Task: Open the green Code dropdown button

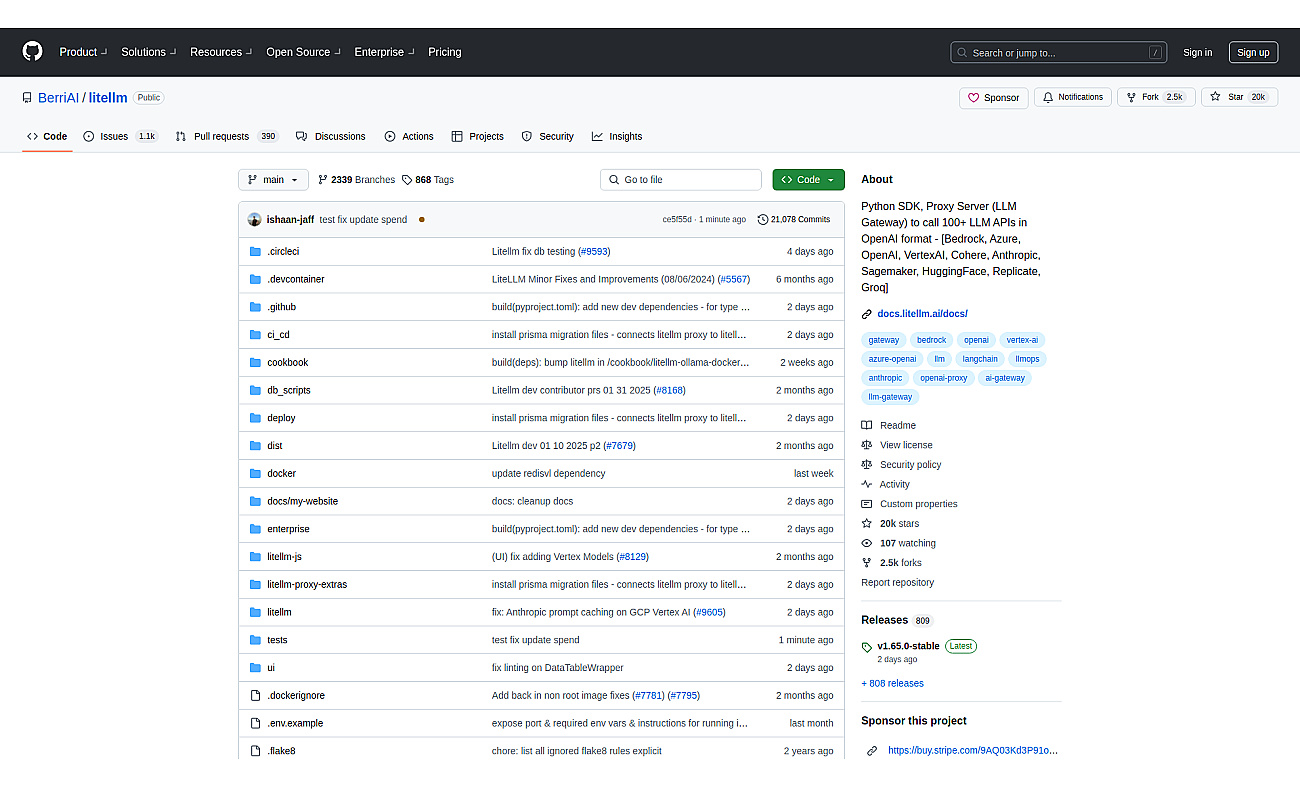Action: coord(808,180)
